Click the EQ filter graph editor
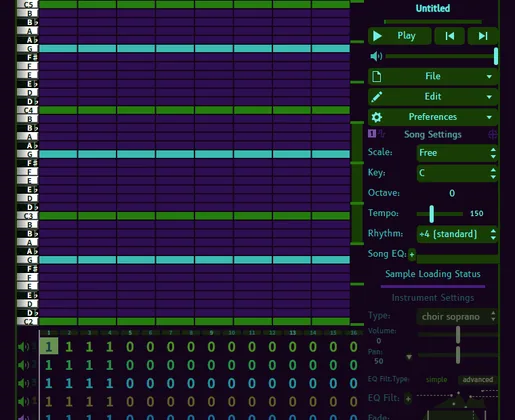This screenshot has height=420, width=515. (x=457, y=399)
